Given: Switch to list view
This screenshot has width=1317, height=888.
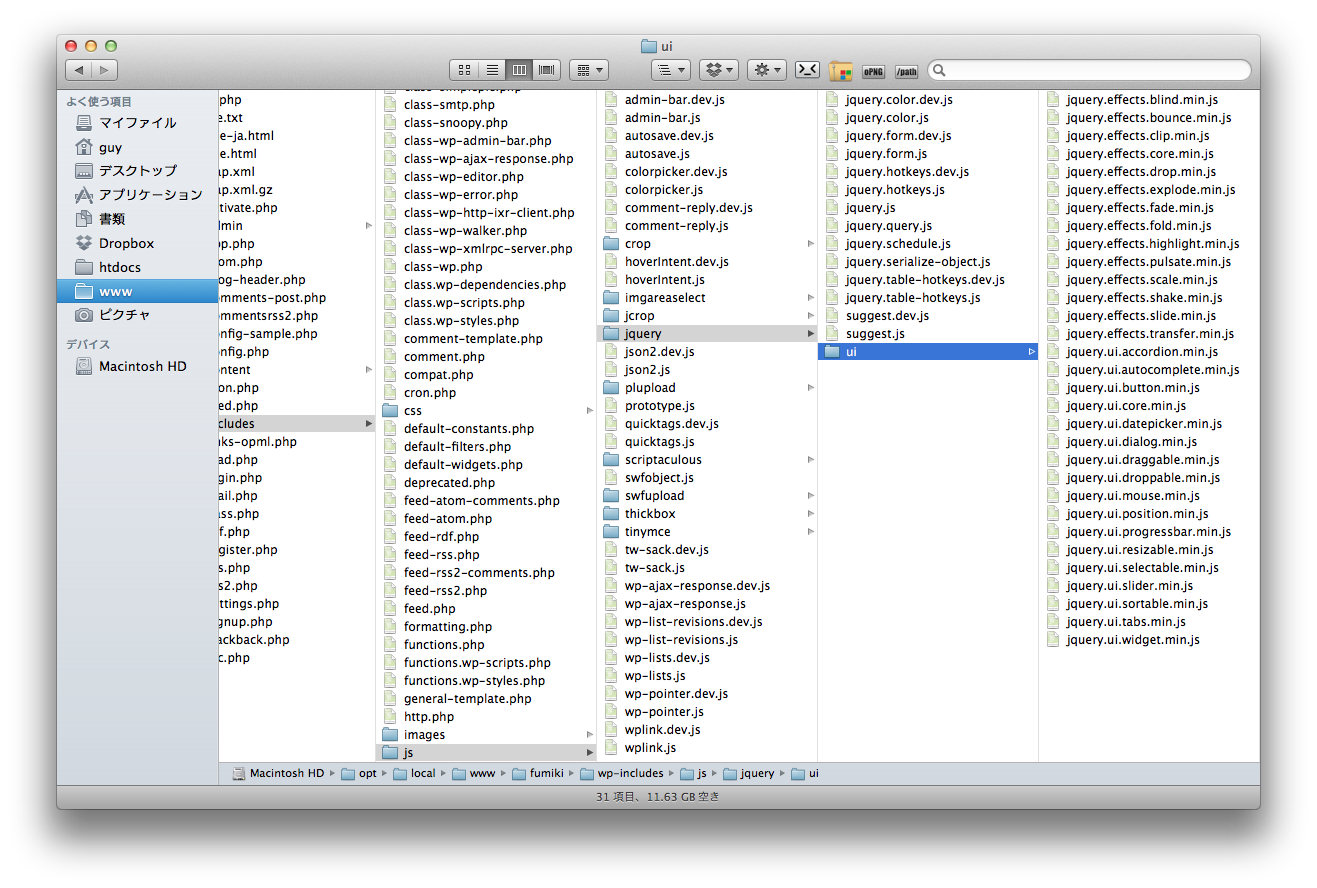Looking at the screenshot, I should click(491, 70).
